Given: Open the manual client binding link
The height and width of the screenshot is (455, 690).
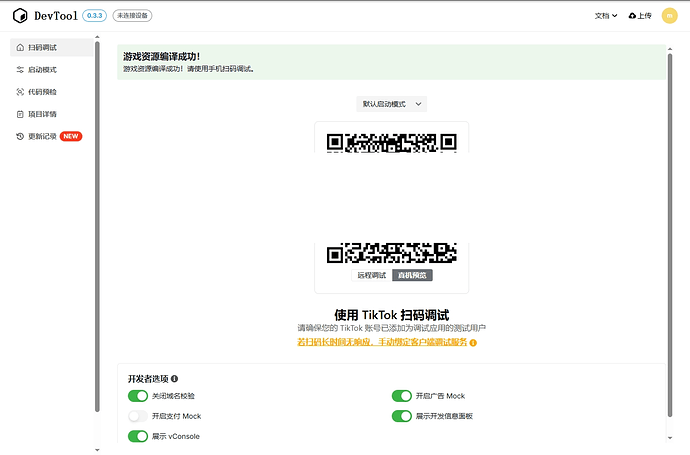Looking at the screenshot, I should [382, 342].
